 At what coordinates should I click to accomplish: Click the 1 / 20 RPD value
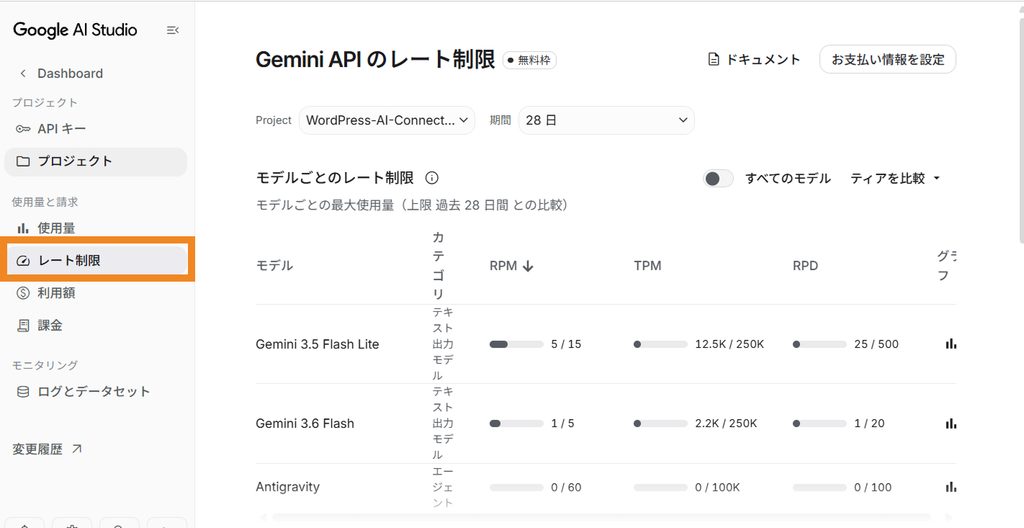point(869,423)
